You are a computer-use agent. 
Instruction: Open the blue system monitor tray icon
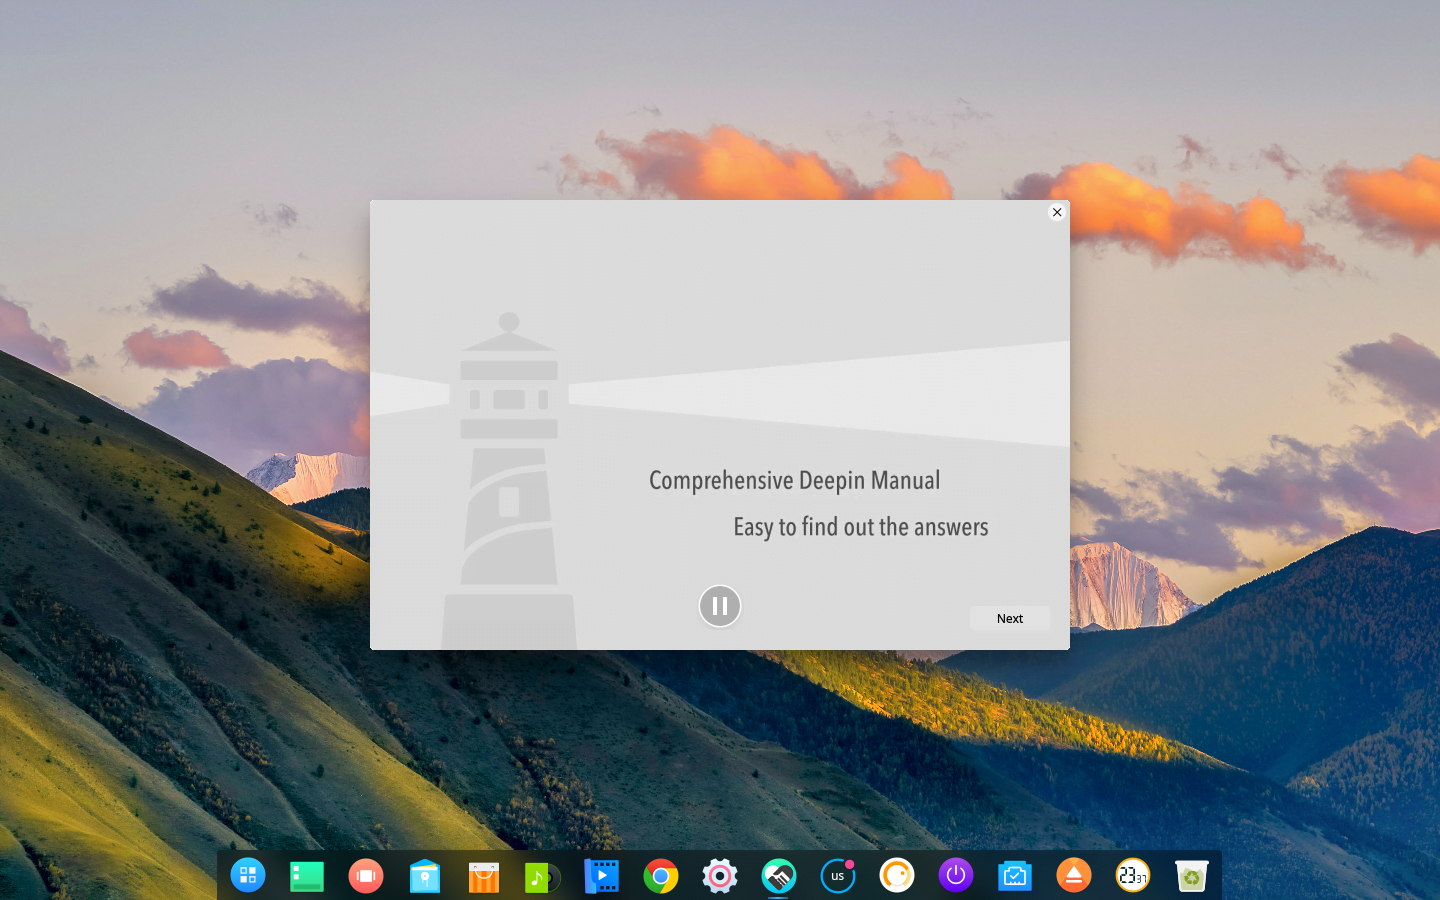[1015, 877]
